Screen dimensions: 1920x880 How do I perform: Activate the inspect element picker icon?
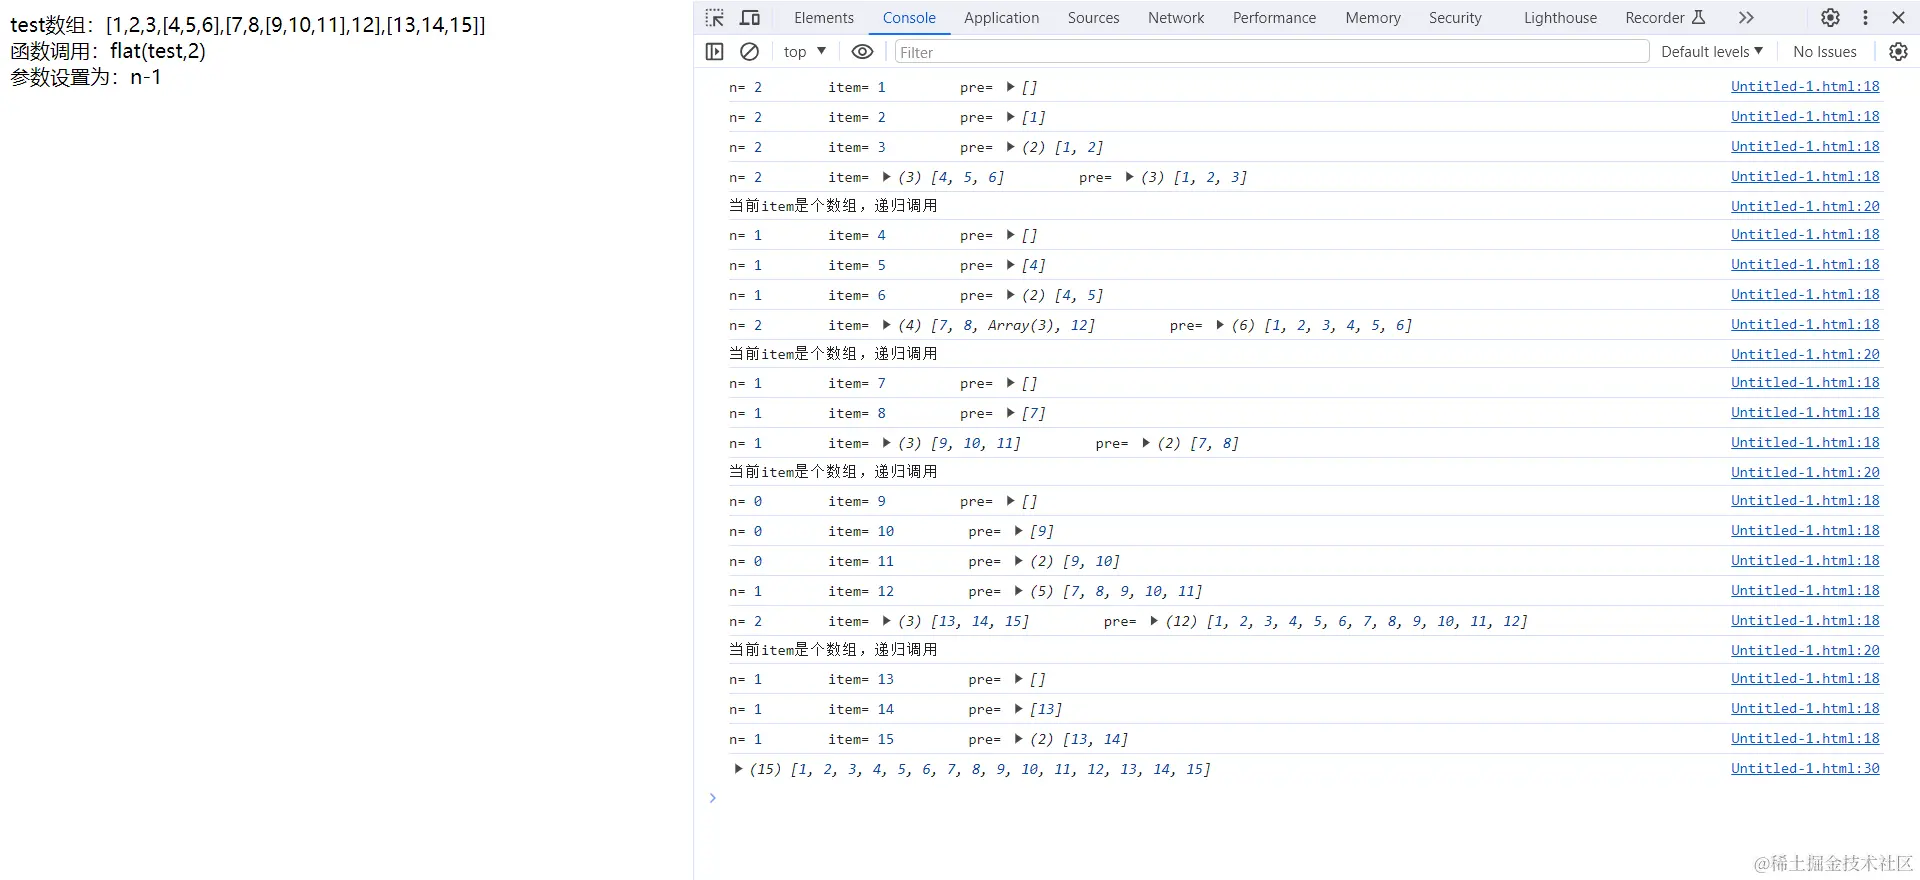[x=714, y=18]
